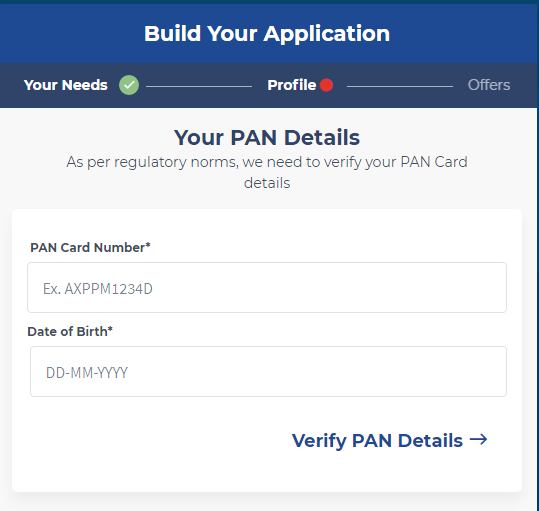This screenshot has width=539, height=511.
Task: Click empty area of white form card beside Verify
Action: point(151,442)
